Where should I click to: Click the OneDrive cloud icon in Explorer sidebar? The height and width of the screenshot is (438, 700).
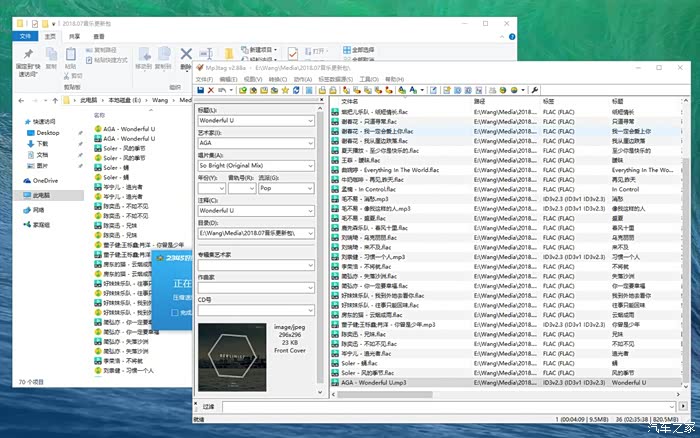click(x=26, y=180)
